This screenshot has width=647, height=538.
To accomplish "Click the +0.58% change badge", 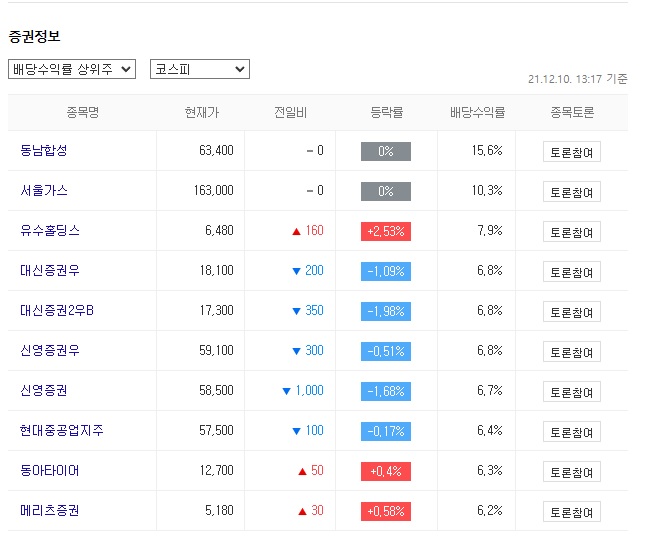I will (x=386, y=512).
